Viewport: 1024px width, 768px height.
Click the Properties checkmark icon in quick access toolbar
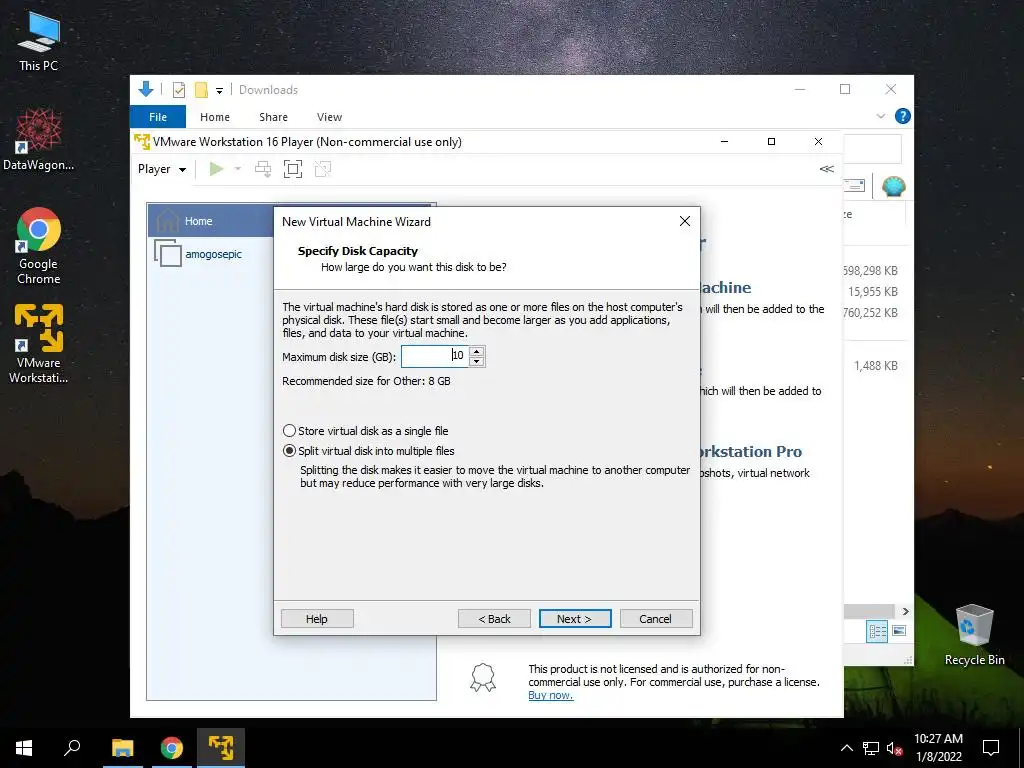[179, 89]
